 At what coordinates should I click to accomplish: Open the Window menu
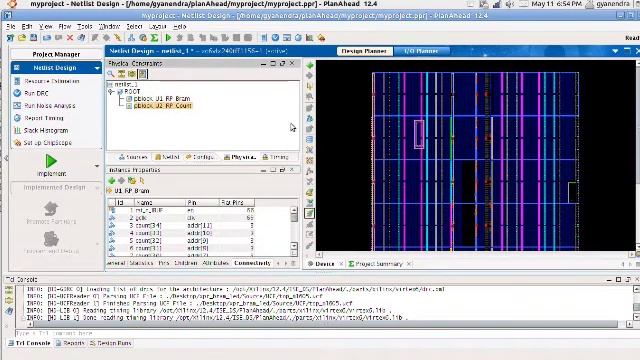click(x=109, y=26)
